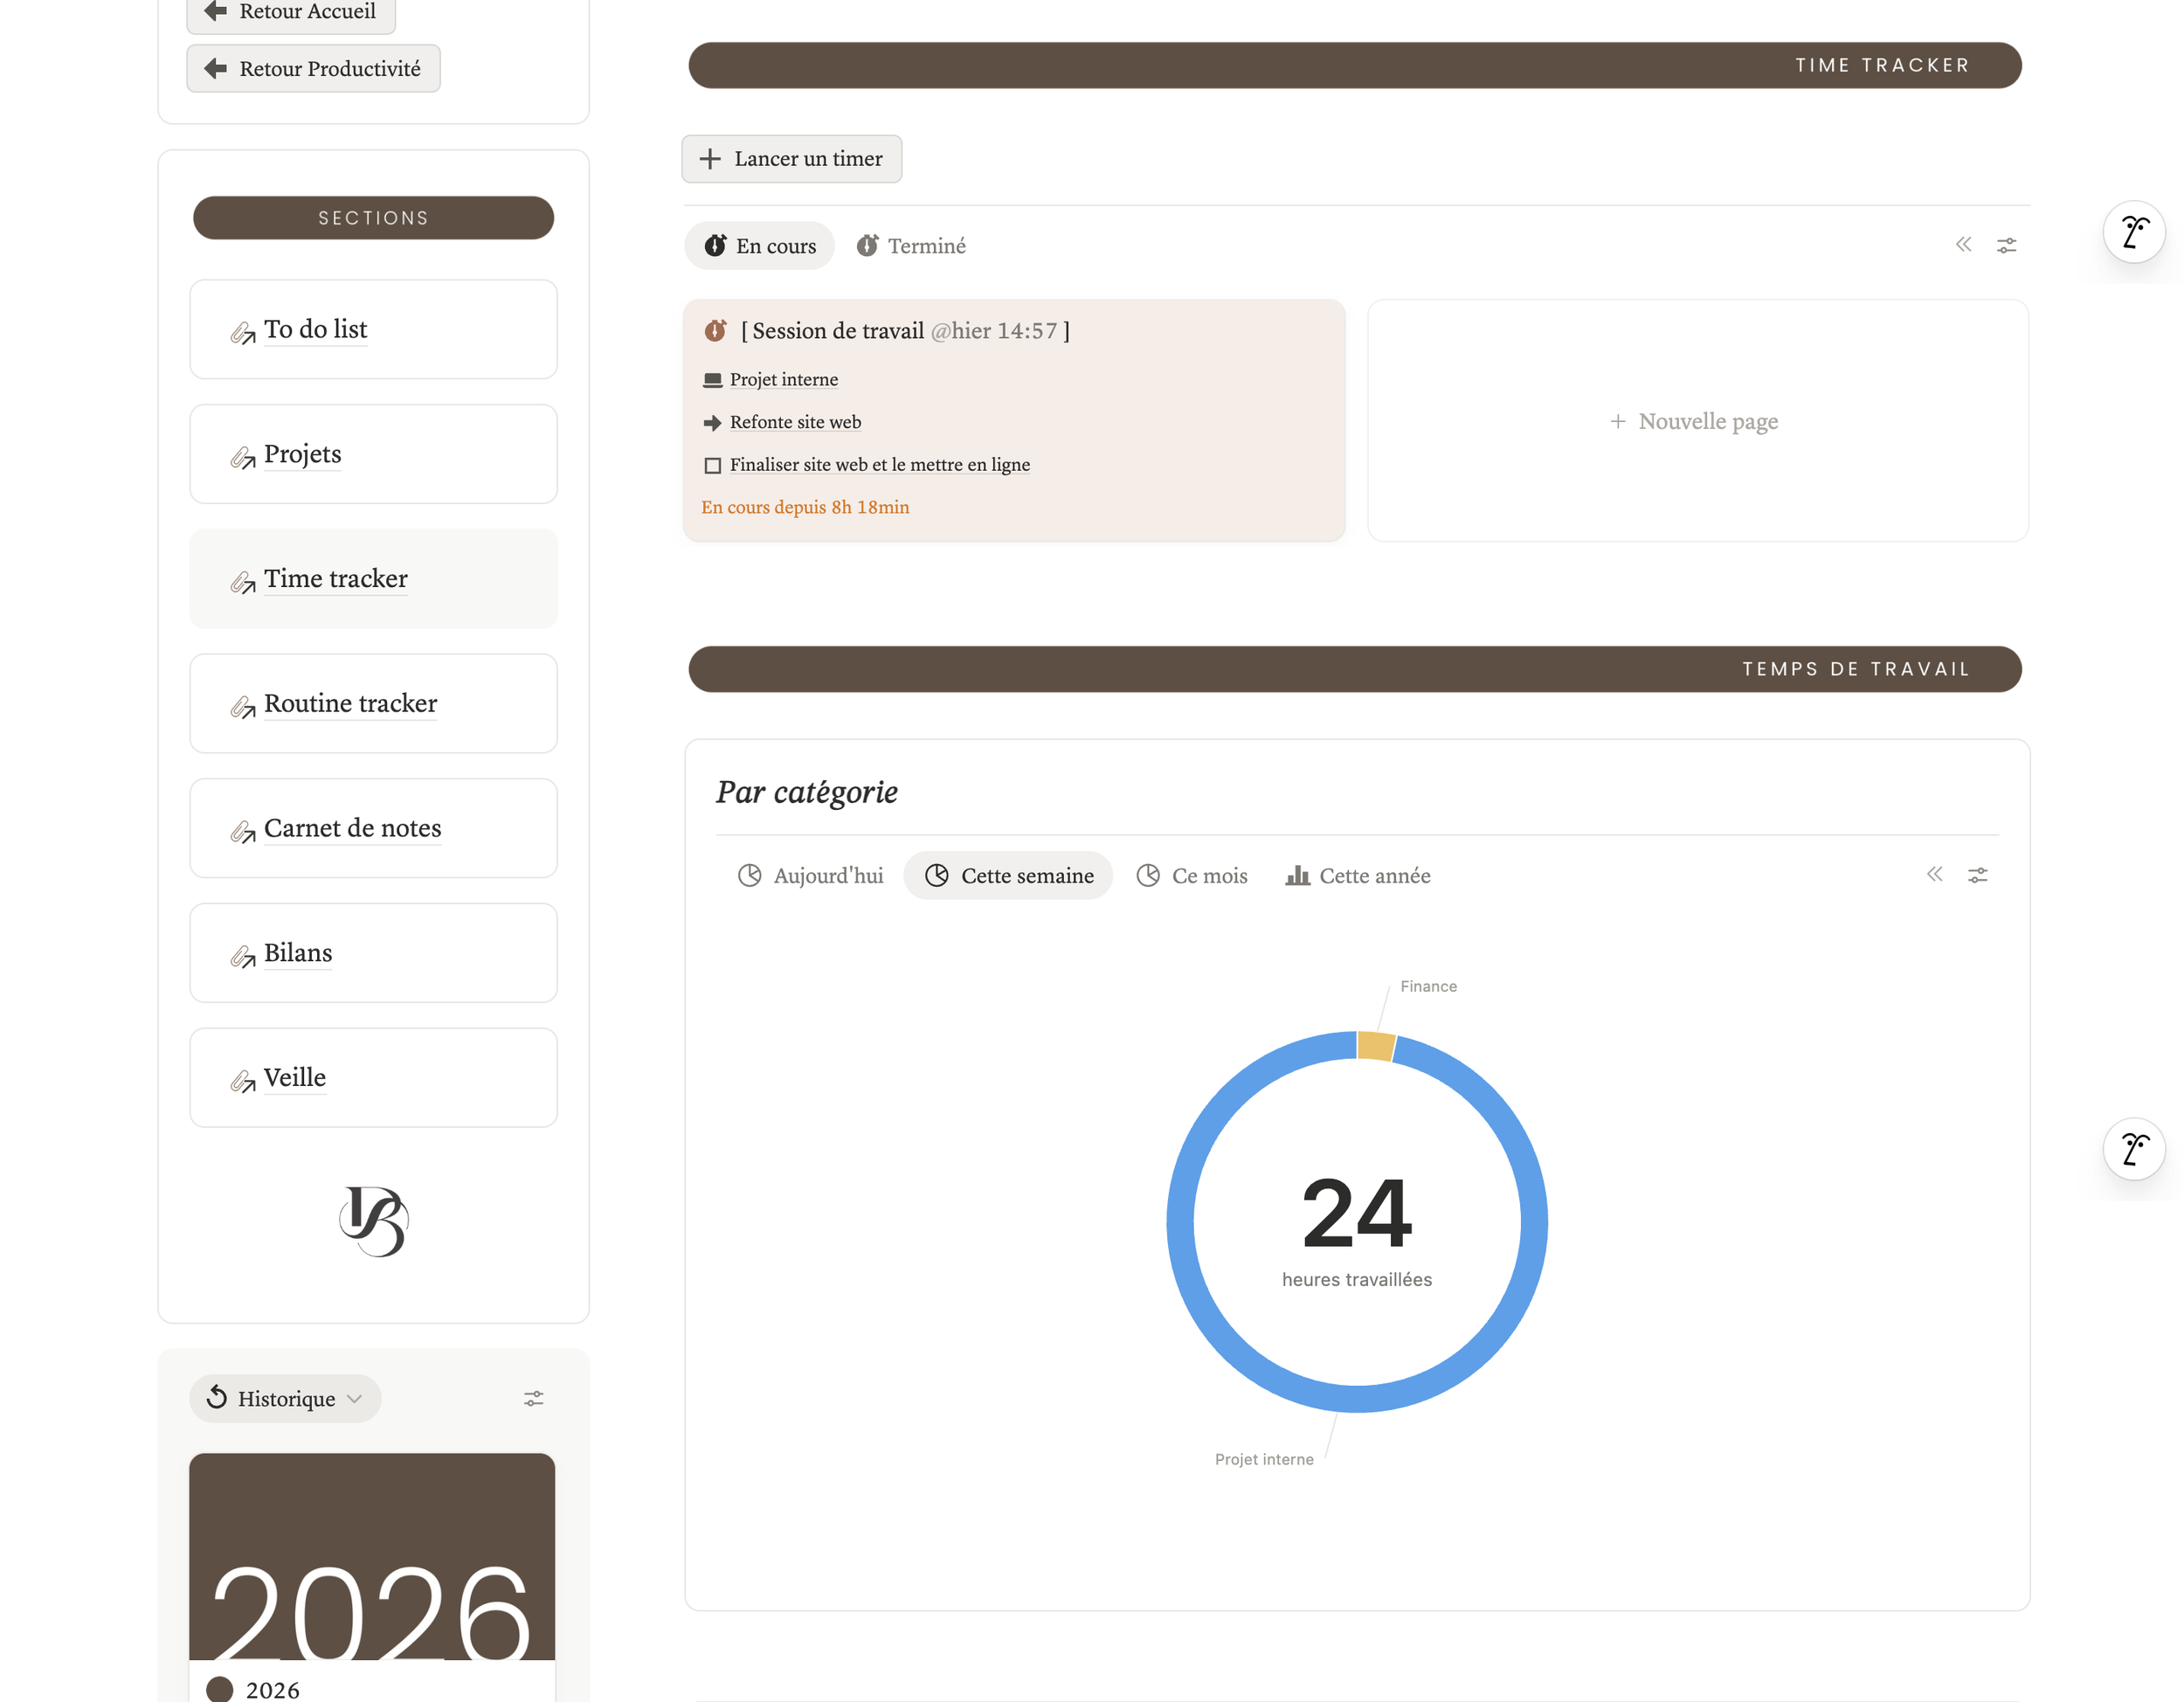
Task: Collapse time tracker toolbar with double chevron
Action: pyautogui.click(x=1964, y=245)
